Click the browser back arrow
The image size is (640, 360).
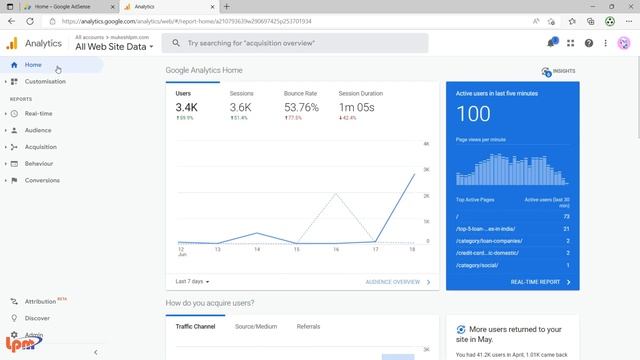[x=11, y=21]
